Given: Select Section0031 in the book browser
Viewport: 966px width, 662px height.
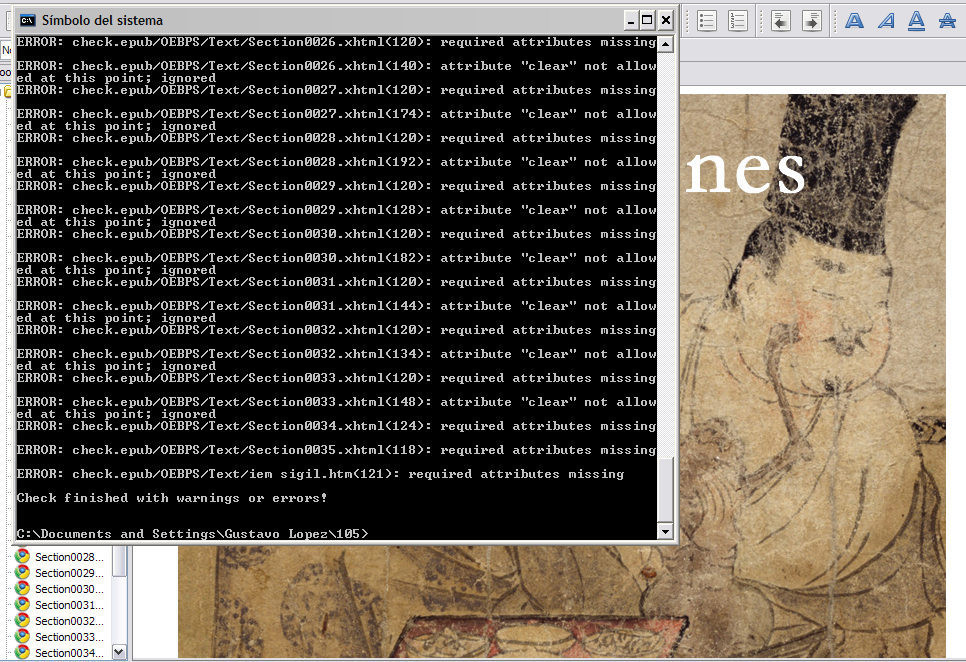Looking at the screenshot, I should pos(69,605).
